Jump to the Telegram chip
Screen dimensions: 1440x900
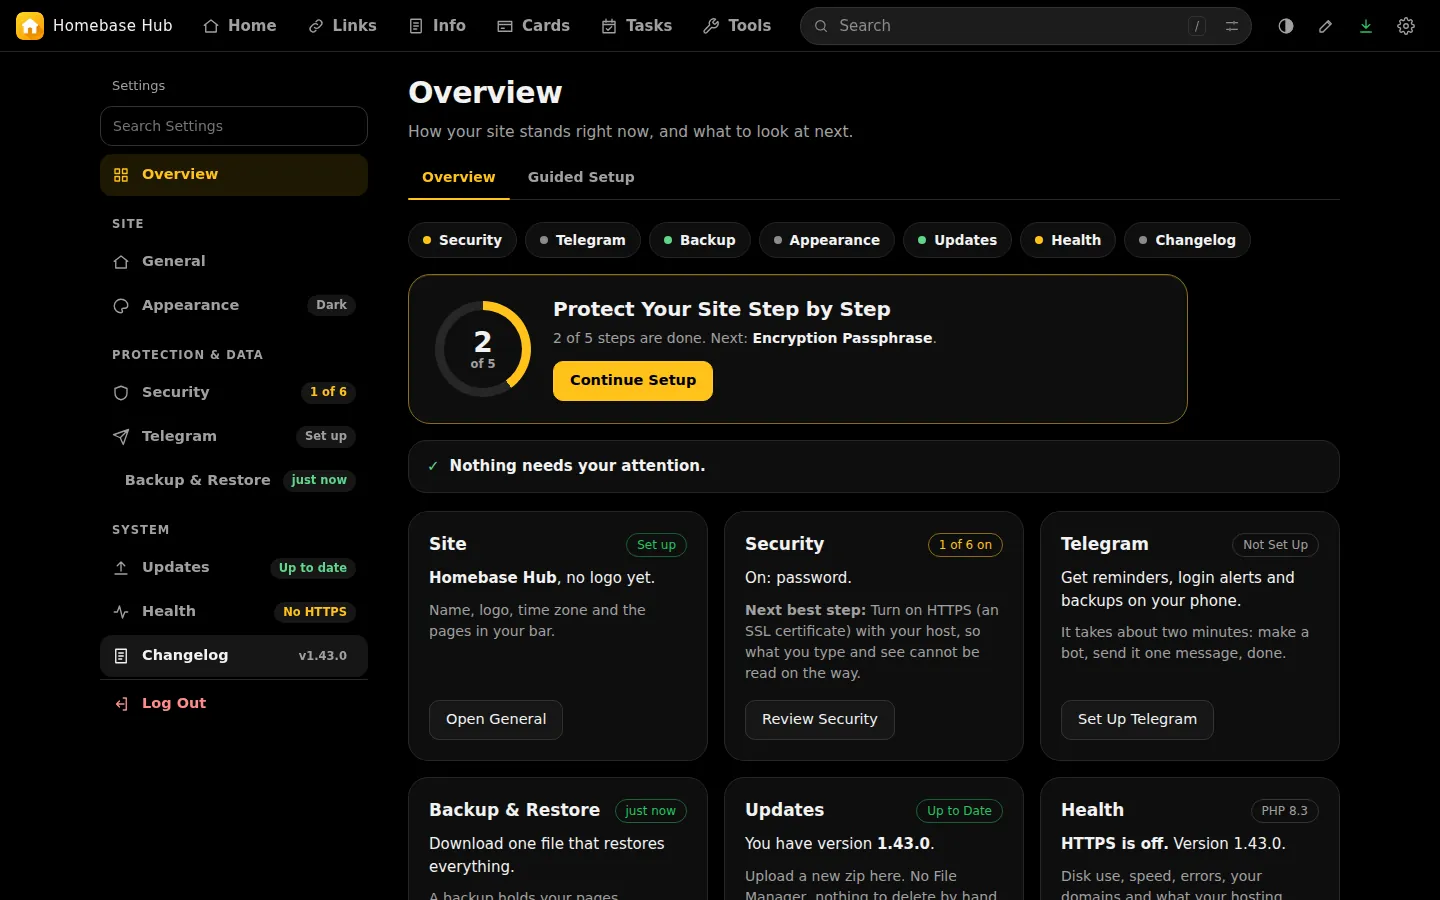583,240
